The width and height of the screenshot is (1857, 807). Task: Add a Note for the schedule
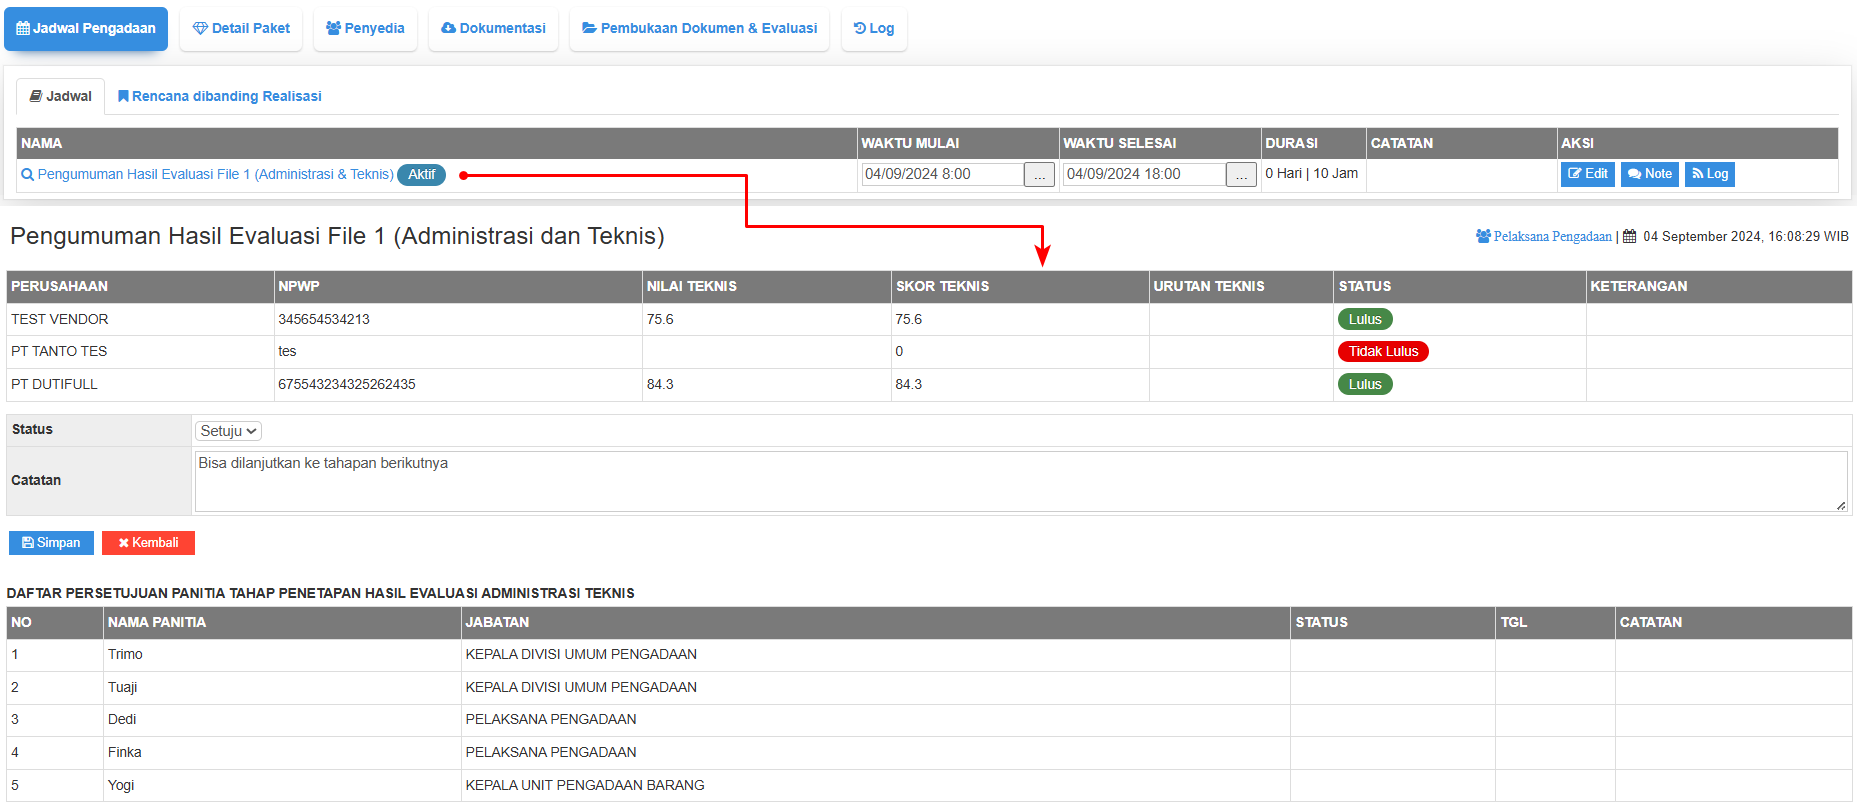(1649, 174)
